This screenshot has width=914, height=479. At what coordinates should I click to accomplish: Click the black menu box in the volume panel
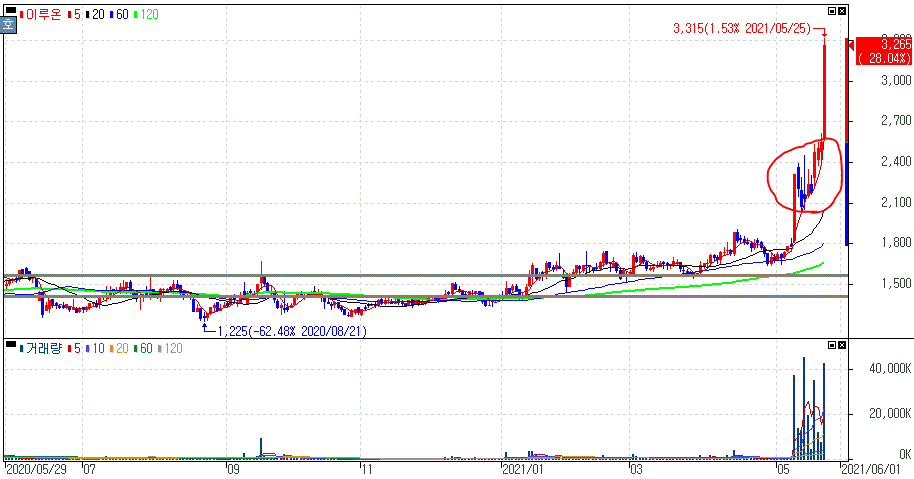[x=10, y=344]
